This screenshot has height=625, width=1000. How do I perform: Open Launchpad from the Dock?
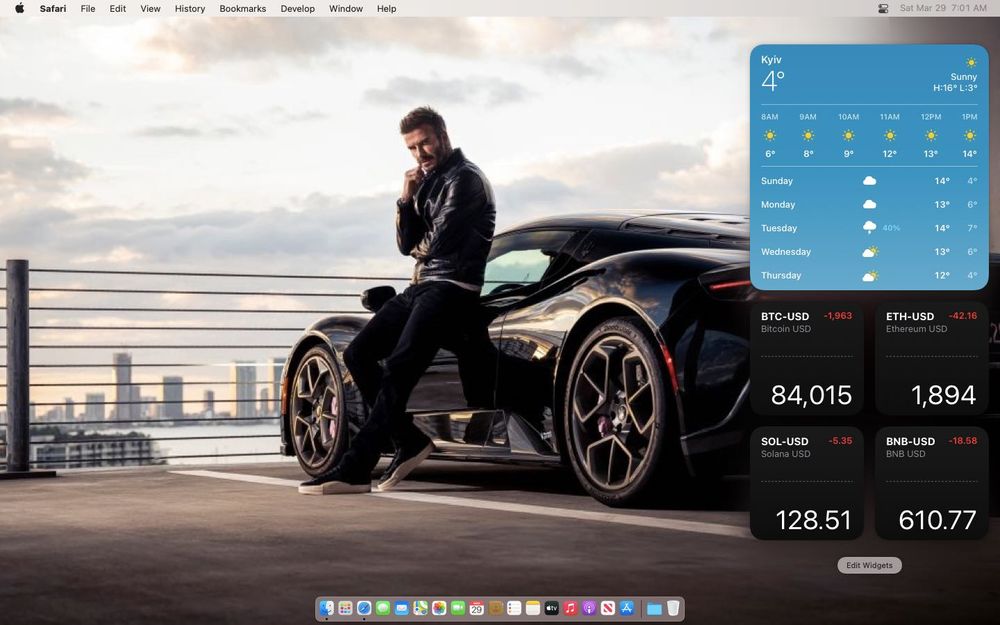[x=345, y=608]
